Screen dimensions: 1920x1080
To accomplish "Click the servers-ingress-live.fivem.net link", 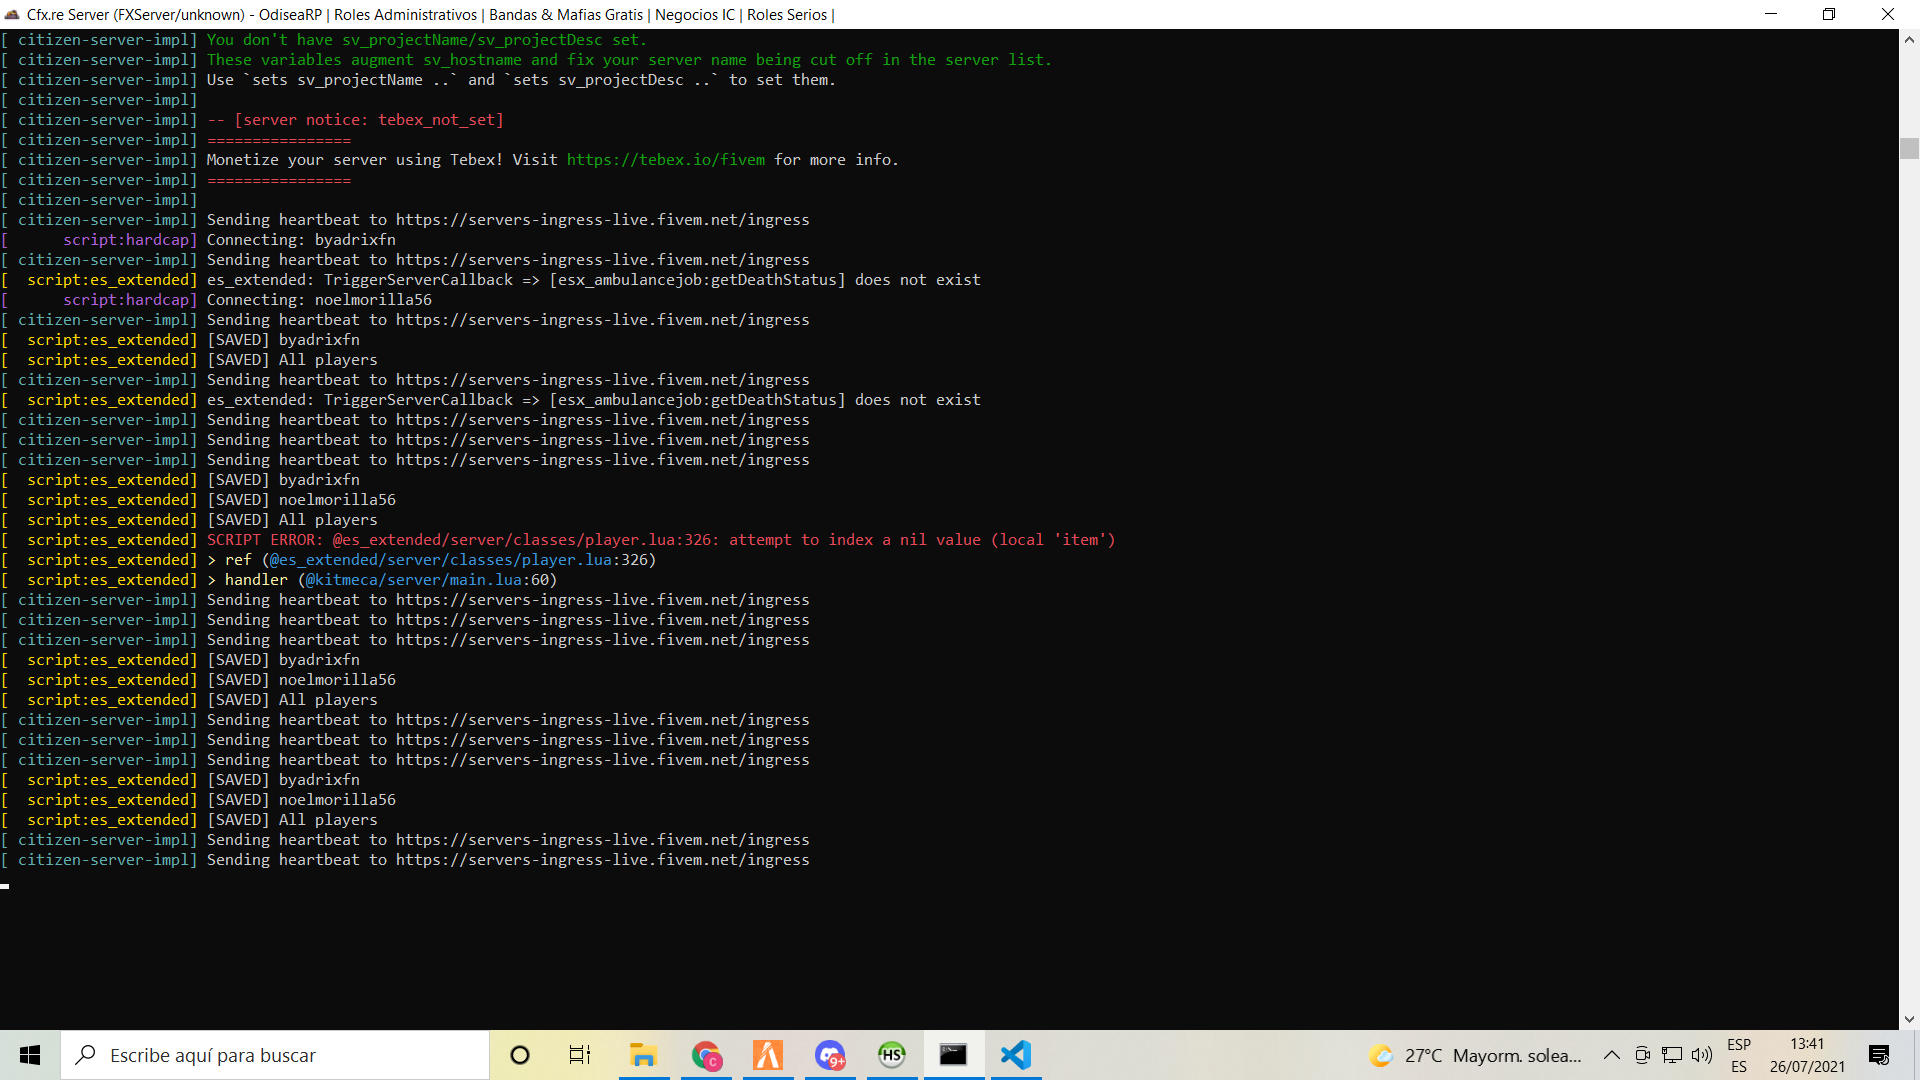I will (603, 219).
